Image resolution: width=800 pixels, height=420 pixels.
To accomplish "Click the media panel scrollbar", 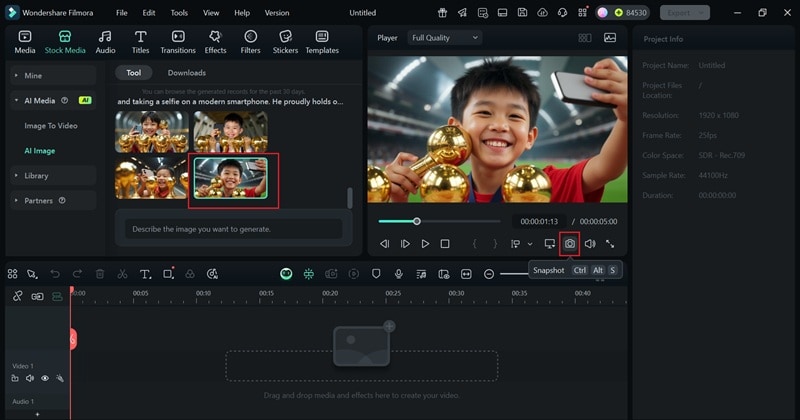I will (x=349, y=198).
